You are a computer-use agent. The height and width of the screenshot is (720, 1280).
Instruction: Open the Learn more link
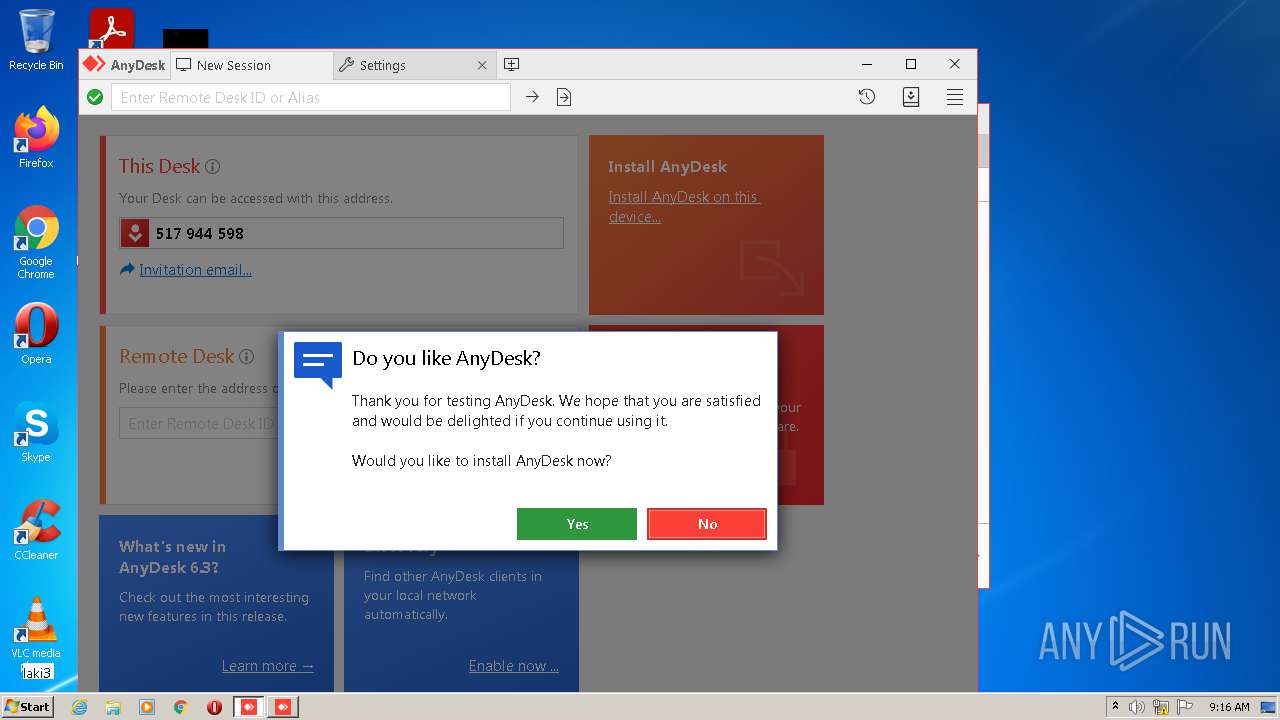coord(268,666)
